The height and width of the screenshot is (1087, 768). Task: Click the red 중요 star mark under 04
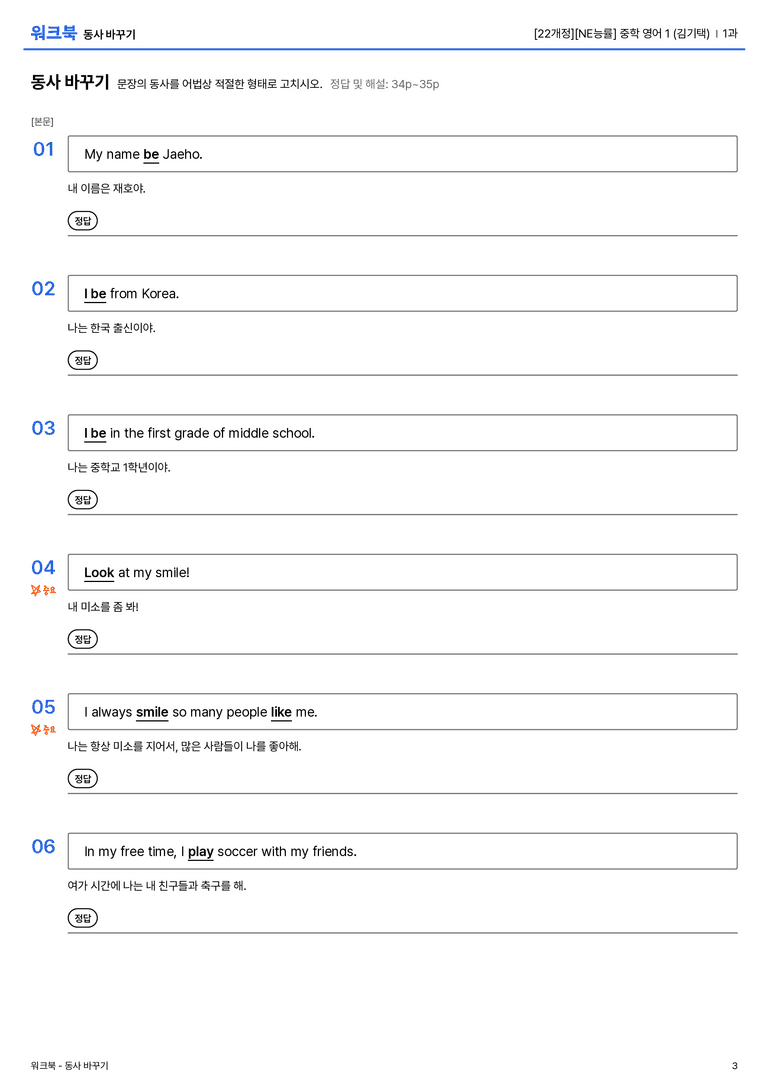[x=43, y=590]
